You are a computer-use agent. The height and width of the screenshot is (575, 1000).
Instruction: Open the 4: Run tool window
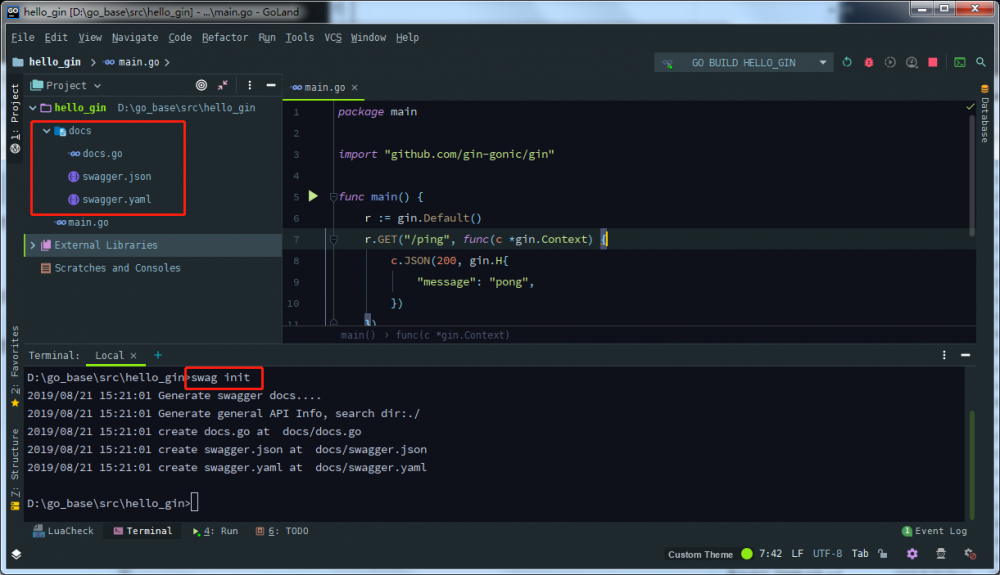click(216, 531)
